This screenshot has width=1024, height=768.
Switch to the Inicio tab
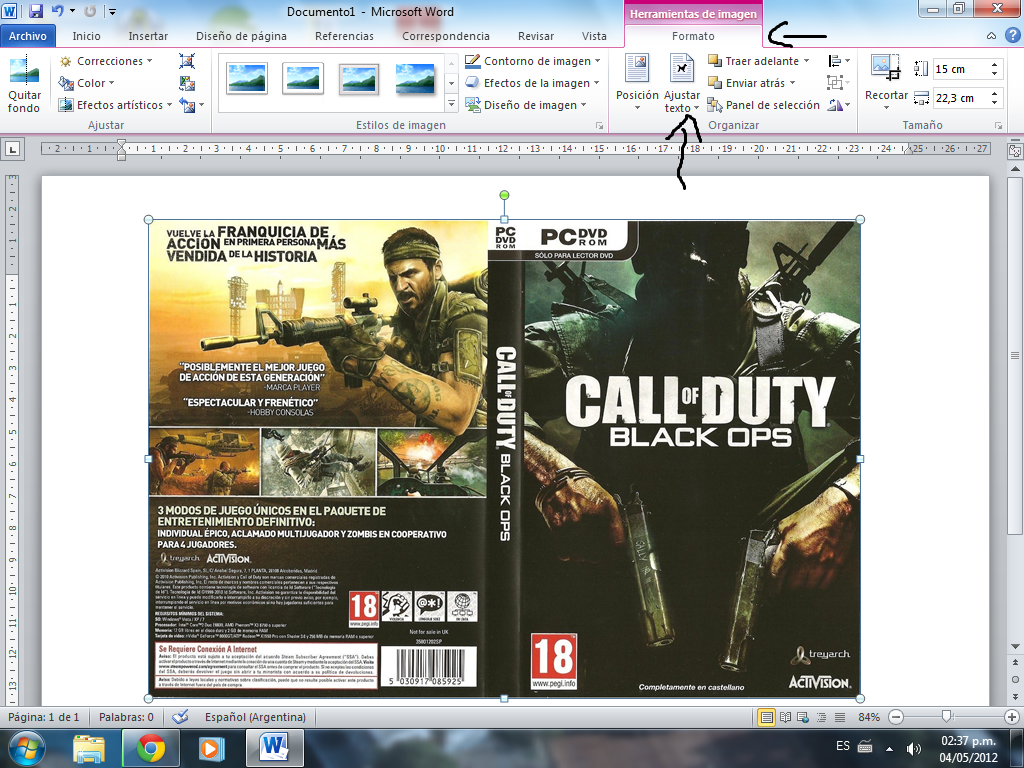point(86,36)
